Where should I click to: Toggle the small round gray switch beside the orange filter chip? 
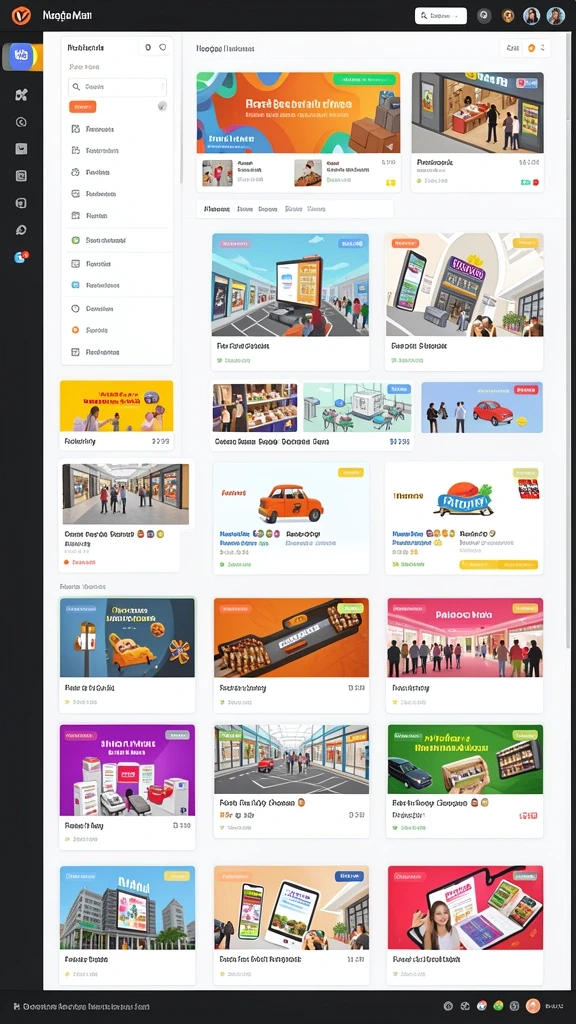coord(162,106)
